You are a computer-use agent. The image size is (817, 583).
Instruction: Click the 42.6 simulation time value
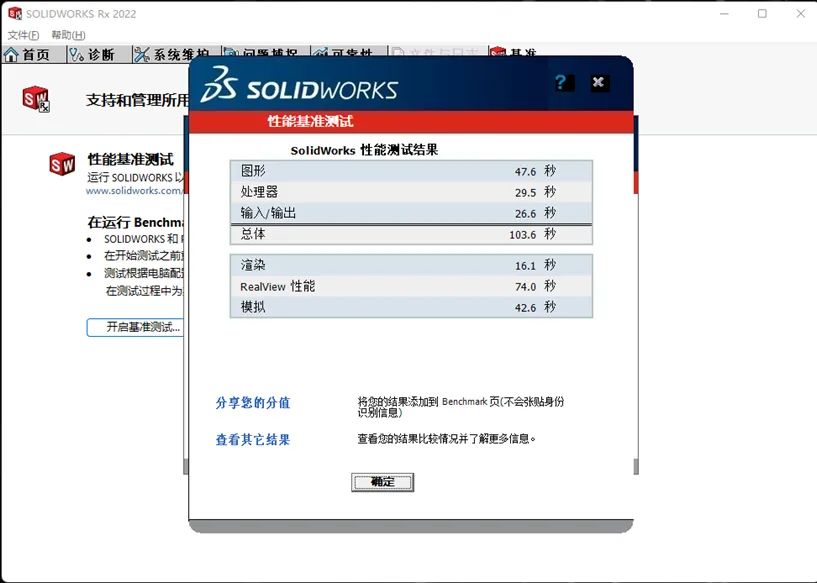[525, 308]
